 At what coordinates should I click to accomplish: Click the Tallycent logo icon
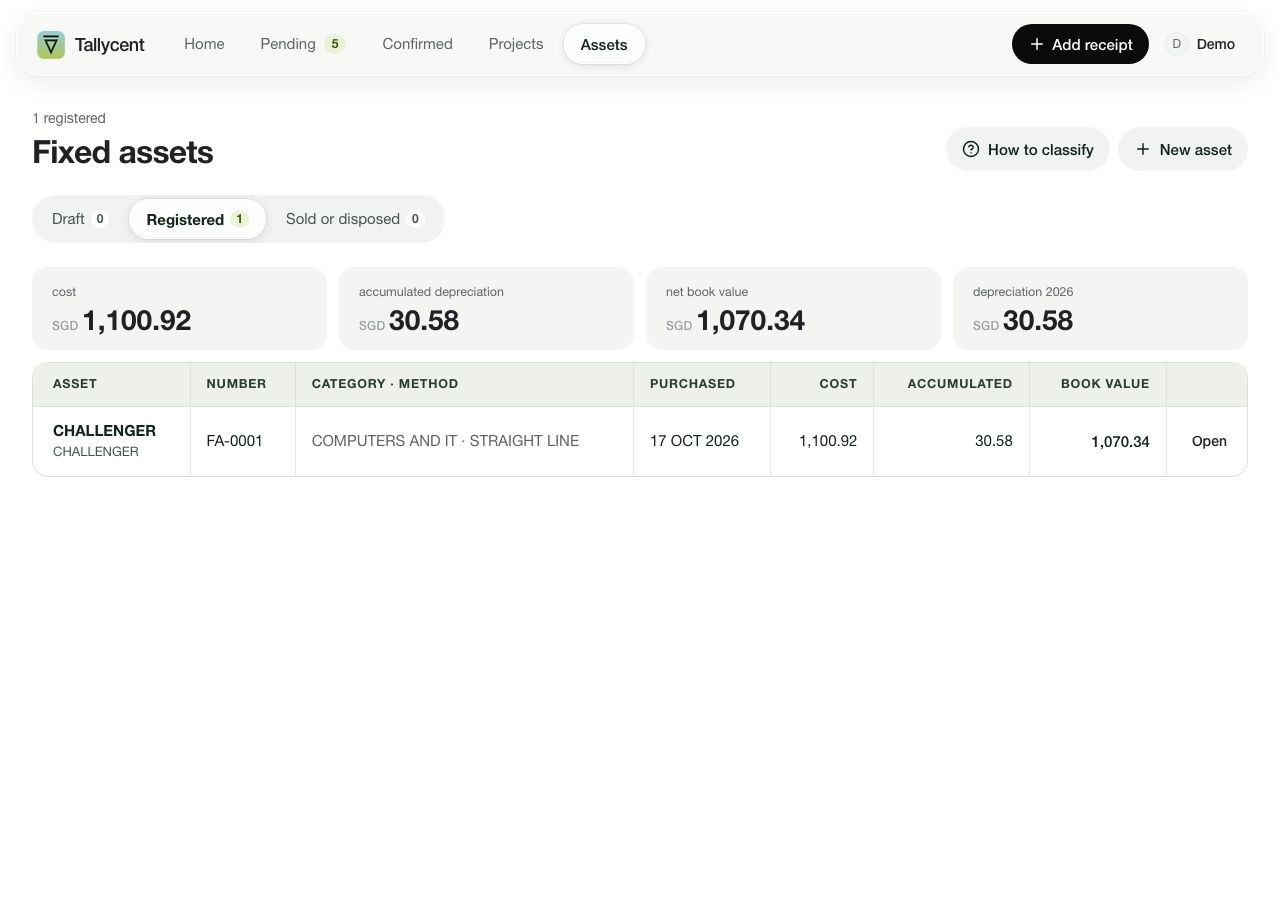[x=51, y=44]
